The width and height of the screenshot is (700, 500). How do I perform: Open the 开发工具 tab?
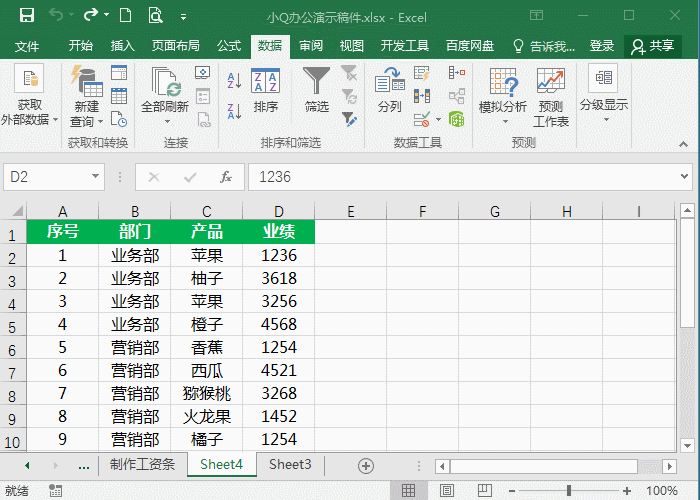tap(405, 46)
